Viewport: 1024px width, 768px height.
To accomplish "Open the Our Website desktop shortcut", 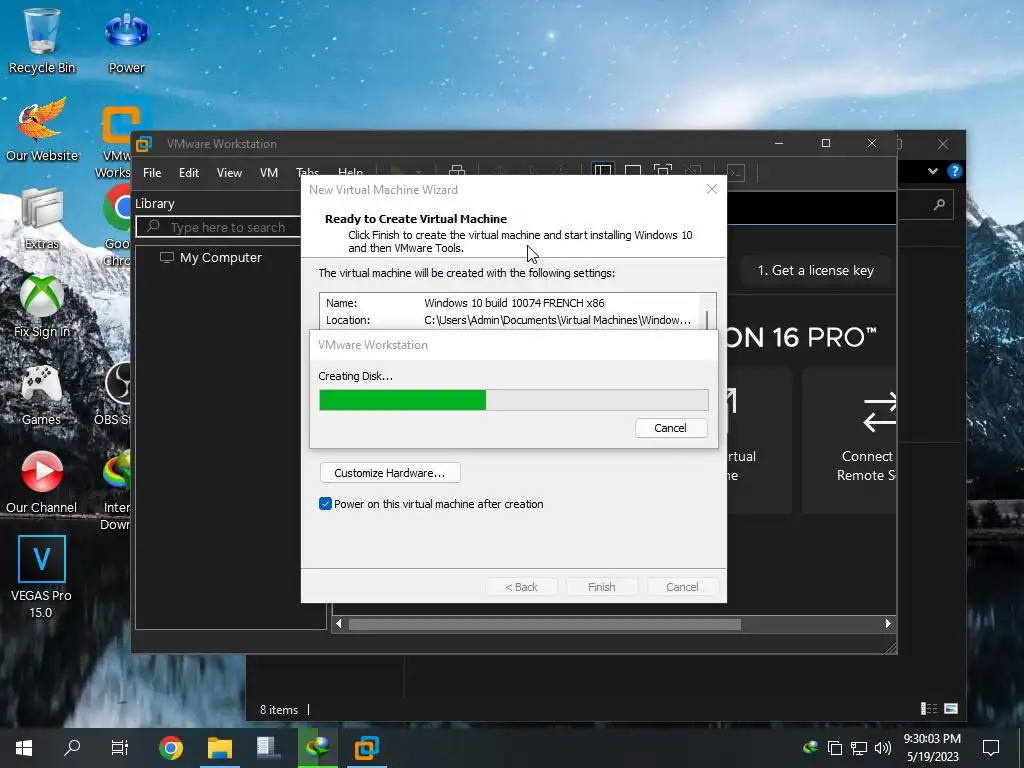I will (41, 129).
